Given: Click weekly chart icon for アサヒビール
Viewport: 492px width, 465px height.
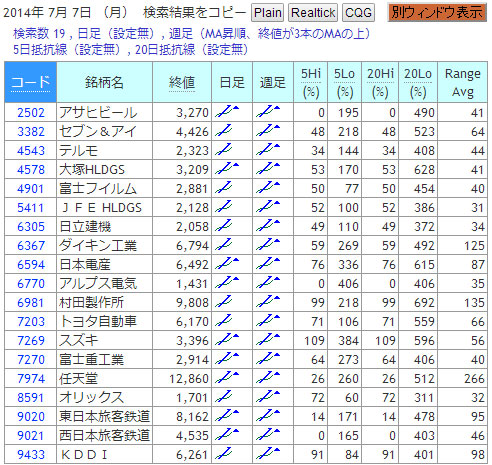Looking at the screenshot, I should click(x=268, y=111).
